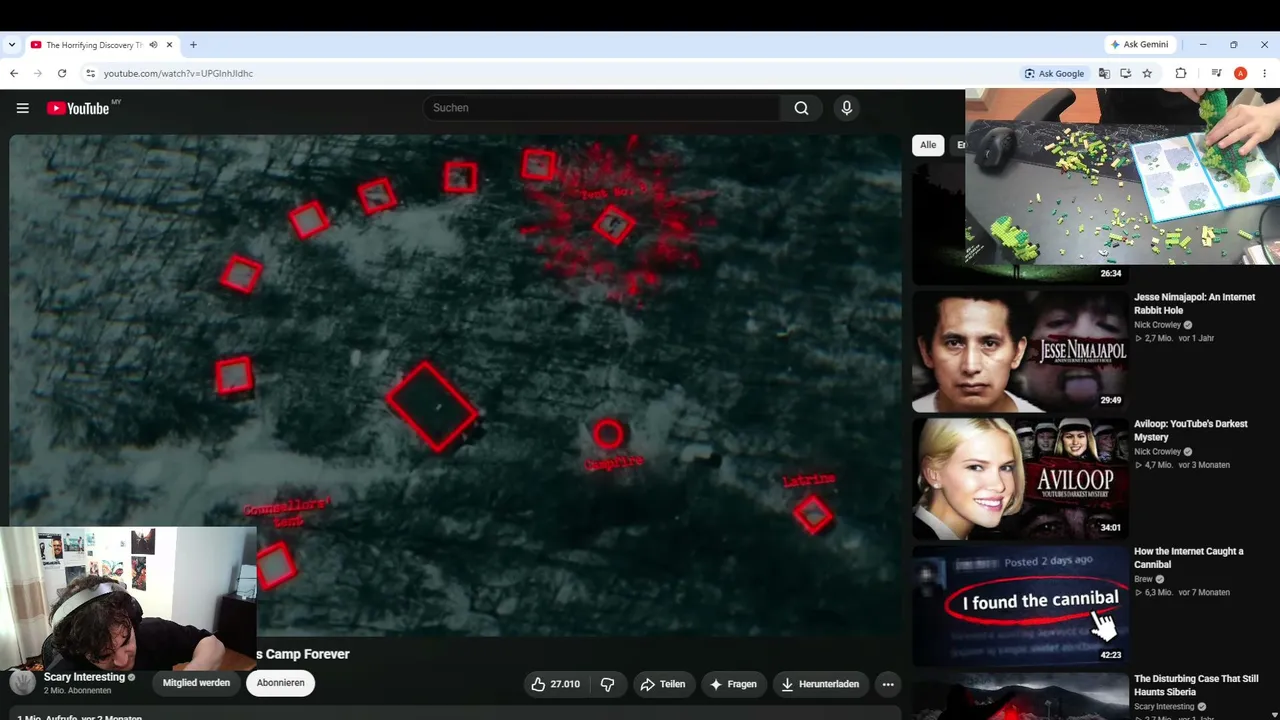Click the address bar URL

click(178, 73)
